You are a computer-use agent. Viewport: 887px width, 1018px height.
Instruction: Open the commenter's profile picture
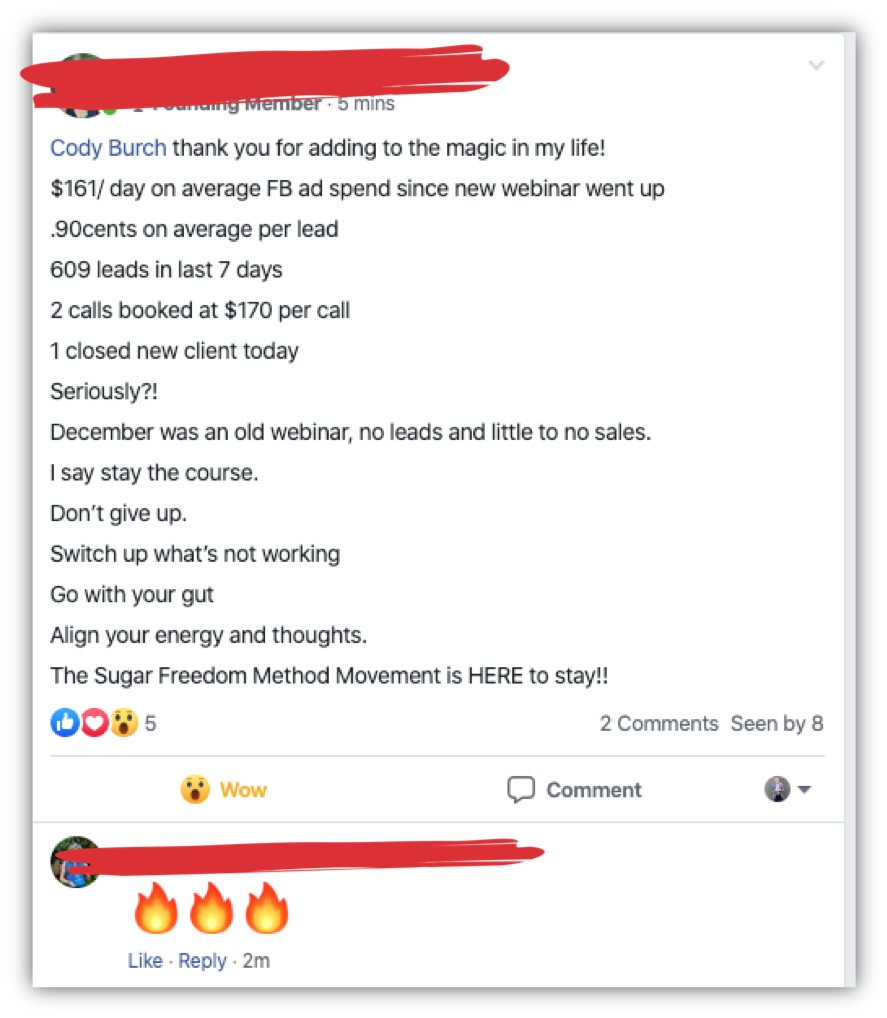point(77,862)
